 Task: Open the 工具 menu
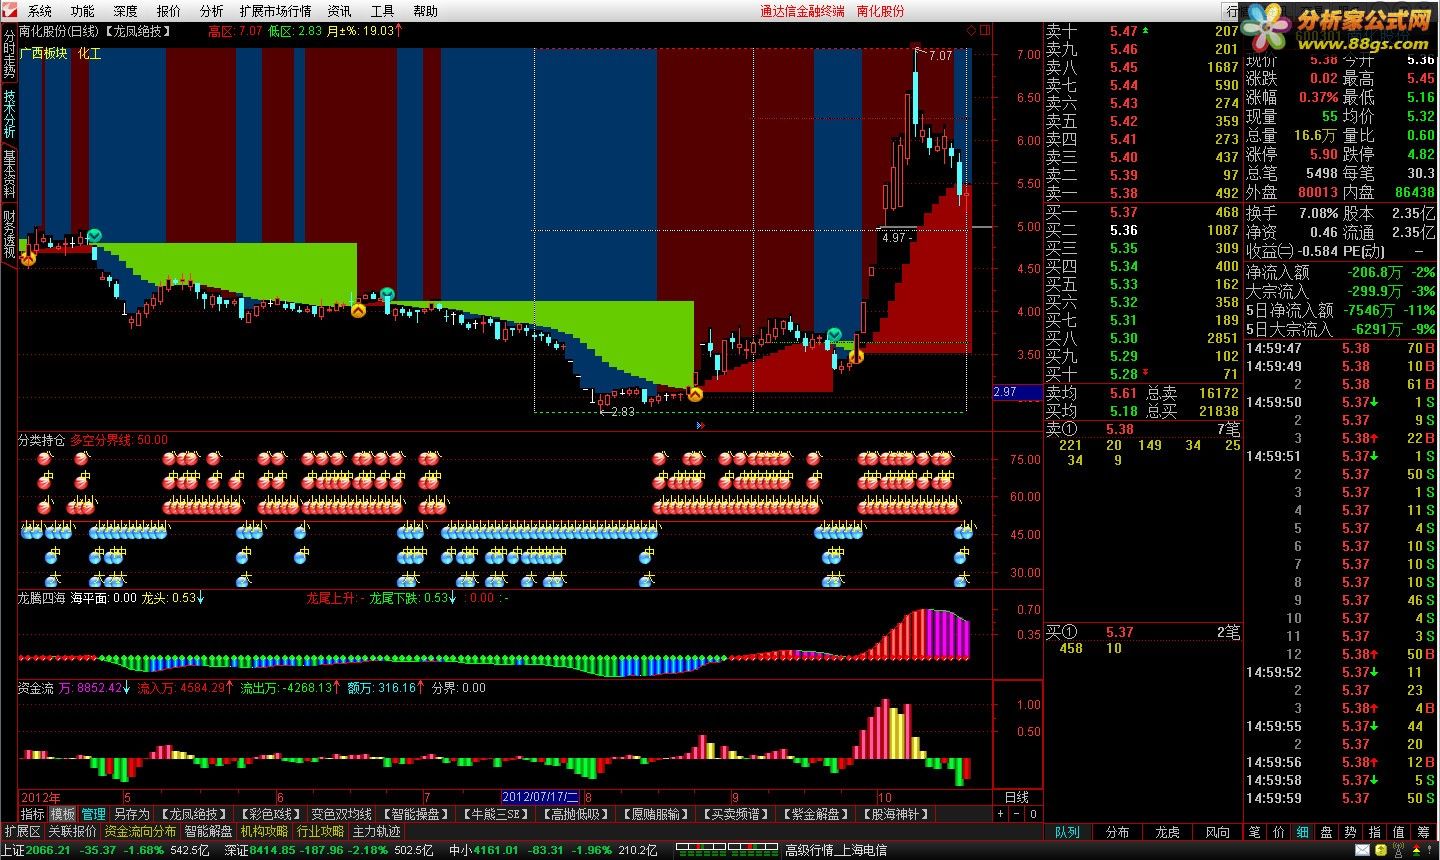point(382,11)
